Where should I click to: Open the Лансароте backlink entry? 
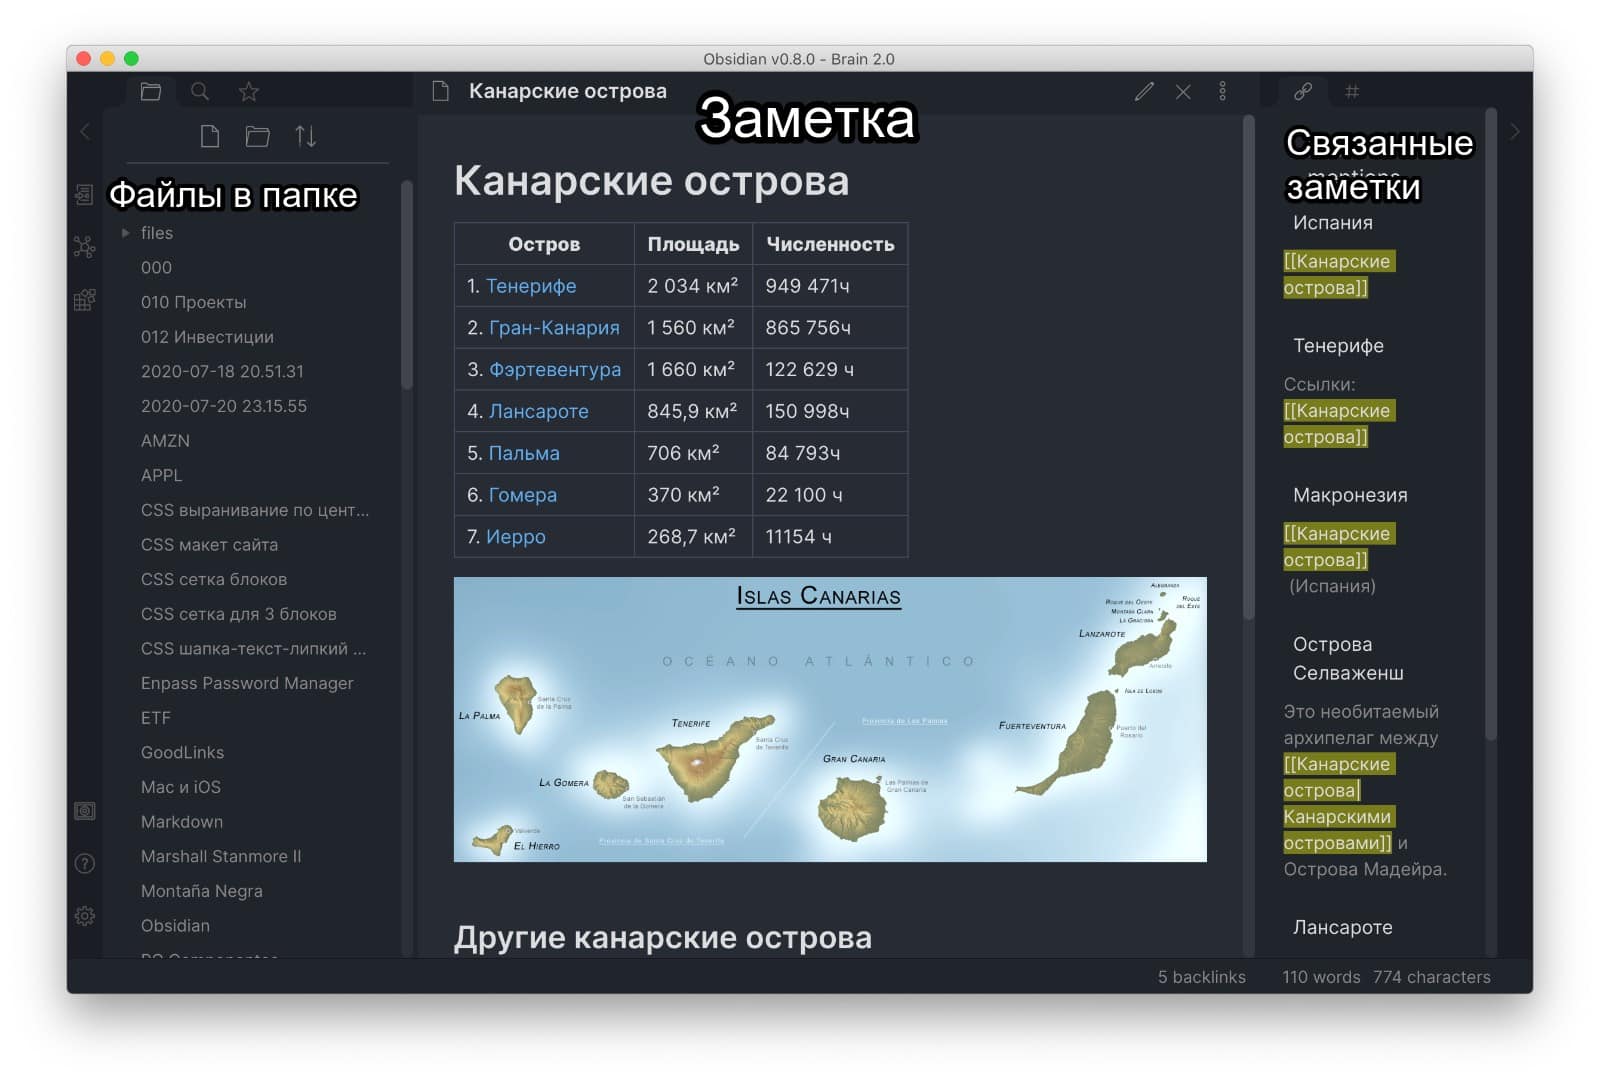coord(1342,928)
